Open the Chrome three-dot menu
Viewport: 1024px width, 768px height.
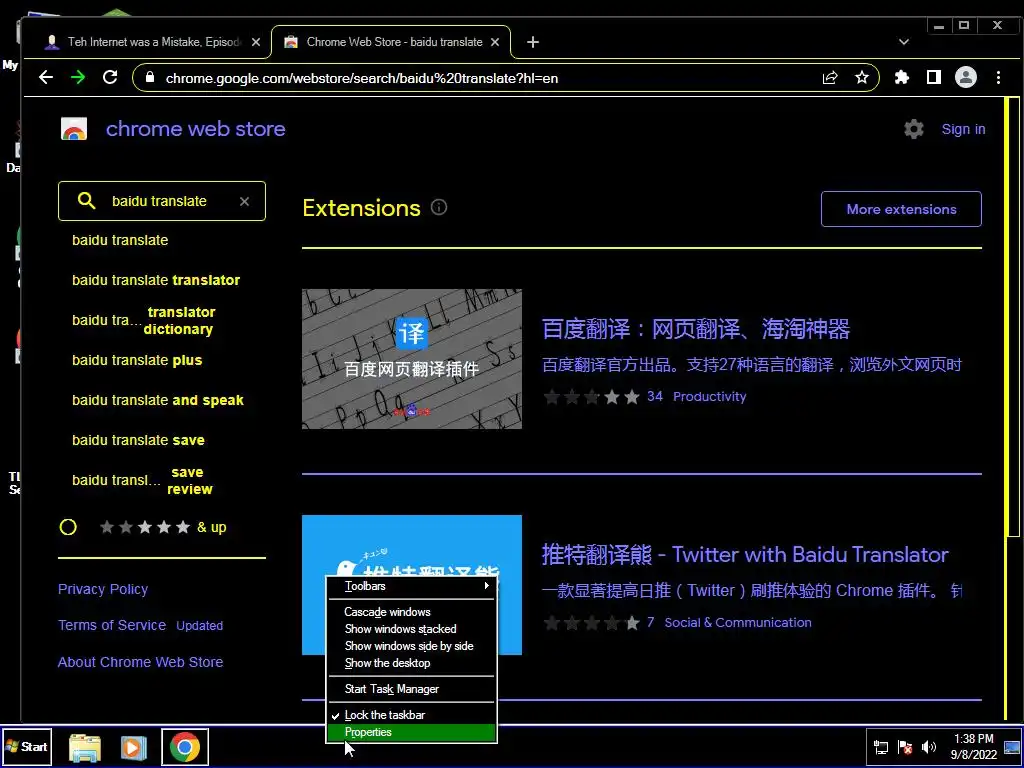pos(999,78)
